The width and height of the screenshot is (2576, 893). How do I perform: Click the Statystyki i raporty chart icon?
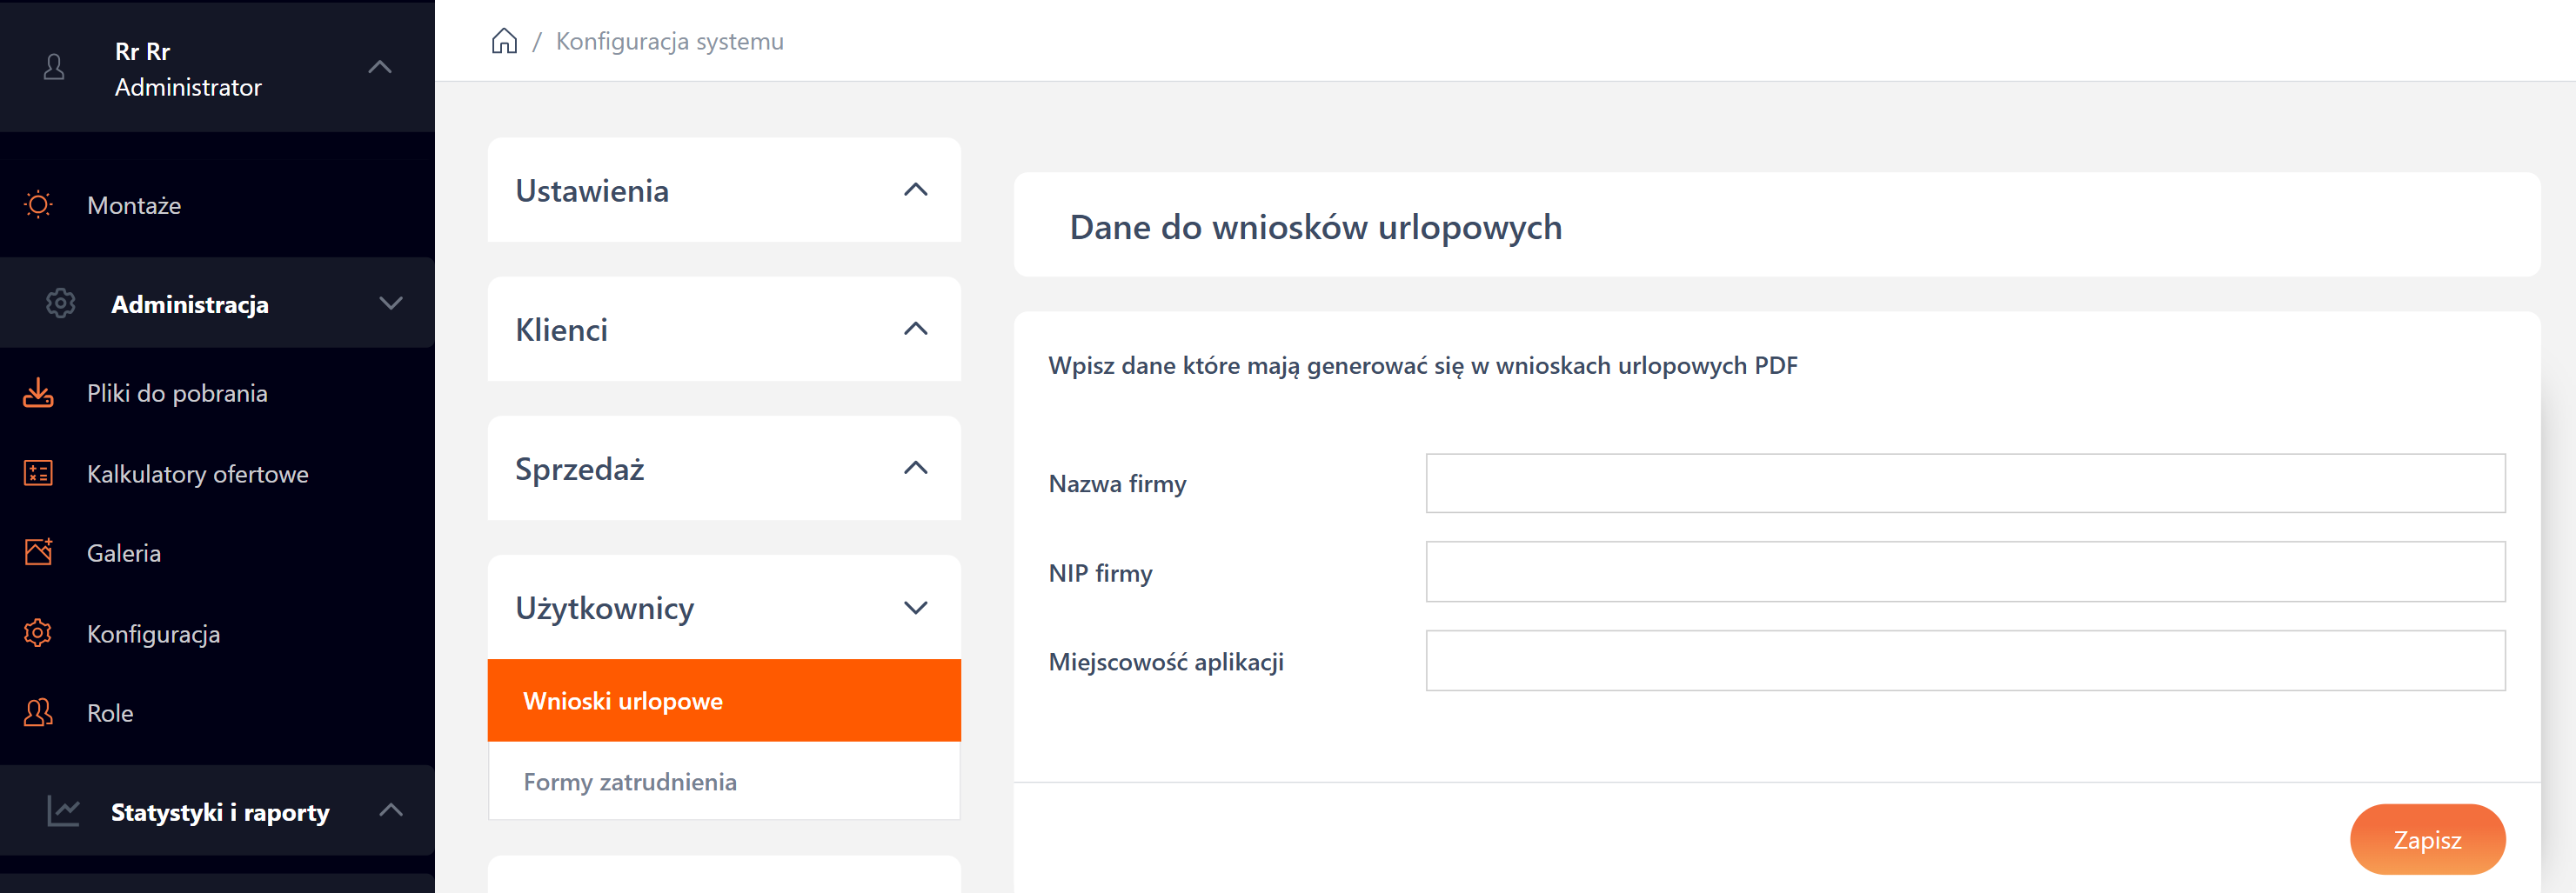63,811
